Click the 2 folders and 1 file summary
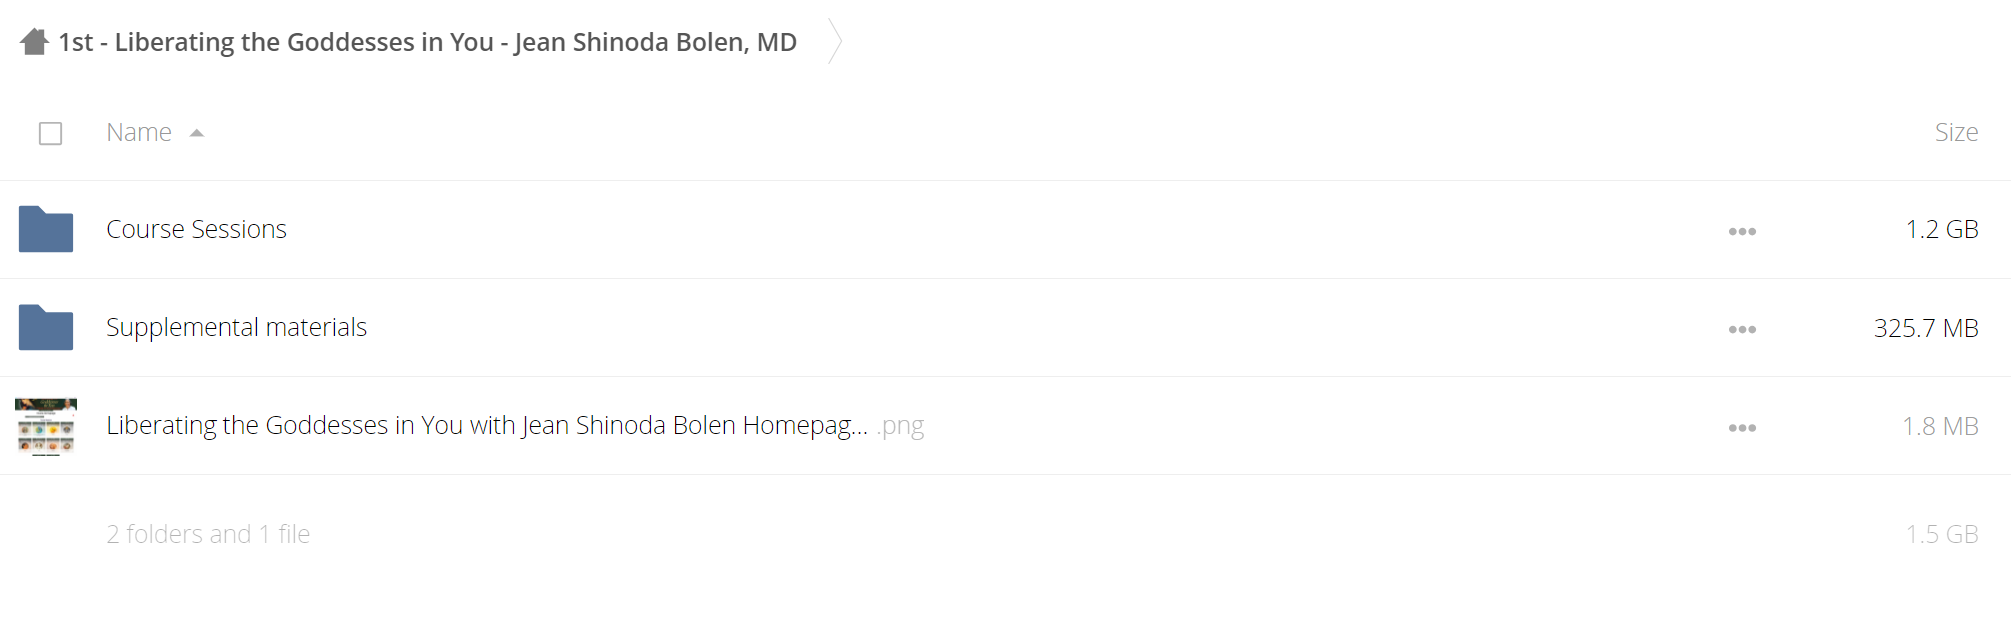This screenshot has height=617, width=2011. (208, 534)
